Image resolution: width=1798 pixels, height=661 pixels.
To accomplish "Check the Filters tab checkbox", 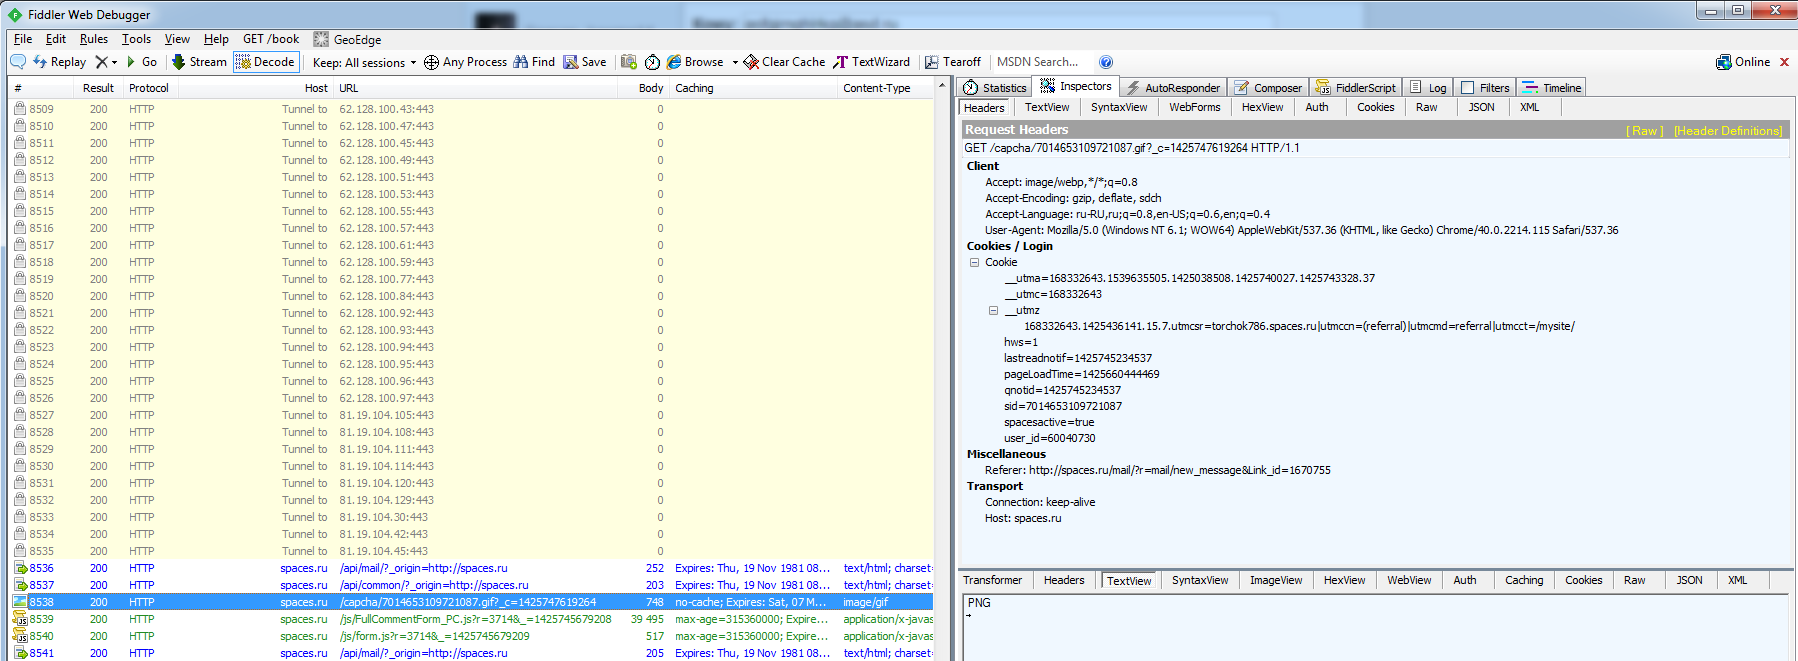I will coord(1468,88).
